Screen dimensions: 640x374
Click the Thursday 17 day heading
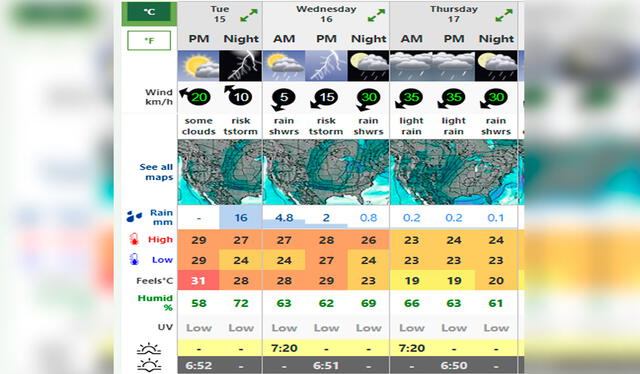[454, 14]
